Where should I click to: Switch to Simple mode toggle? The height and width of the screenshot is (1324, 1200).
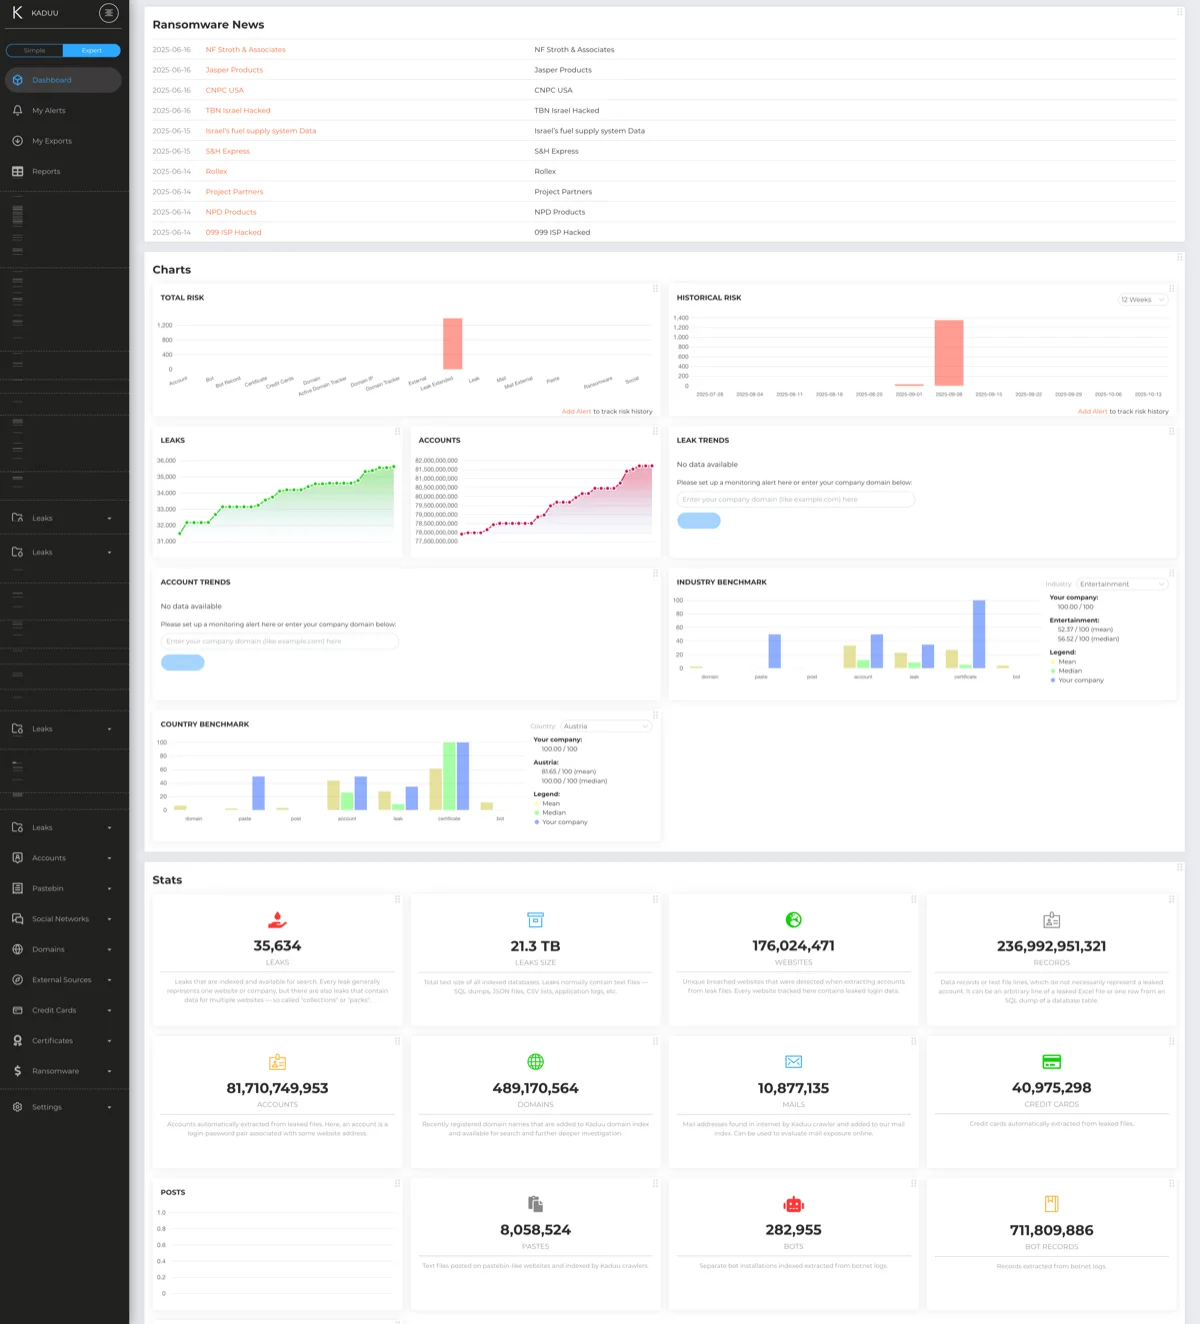pos(35,50)
